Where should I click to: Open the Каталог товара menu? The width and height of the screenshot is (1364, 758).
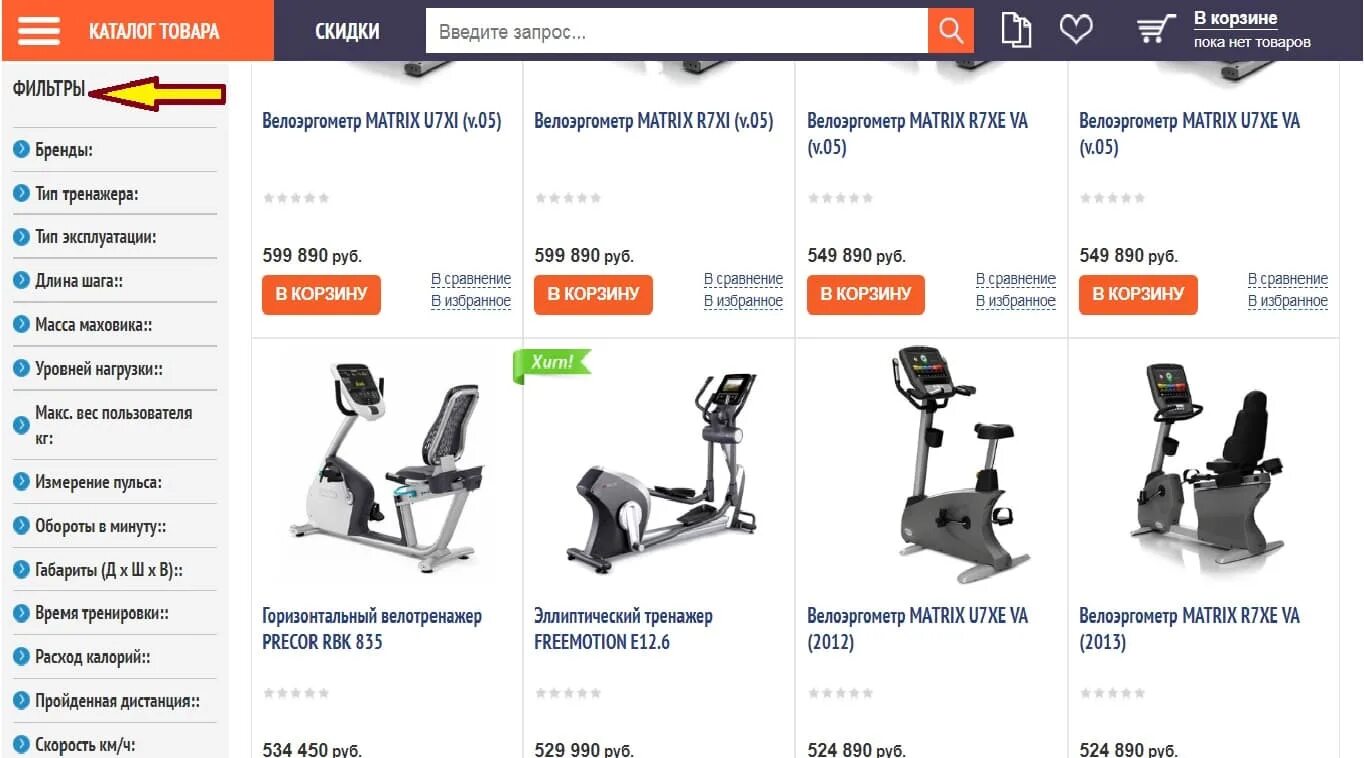tap(154, 31)
